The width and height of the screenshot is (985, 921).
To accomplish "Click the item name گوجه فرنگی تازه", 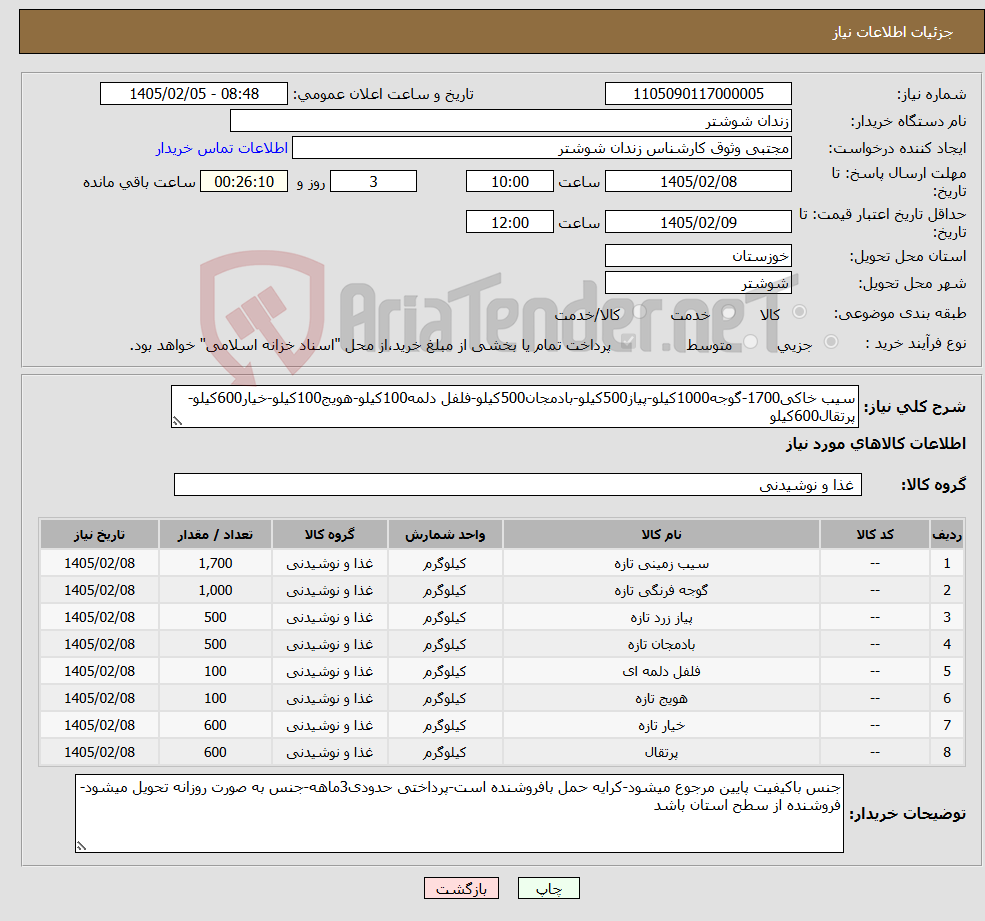I will pos(661,591).
